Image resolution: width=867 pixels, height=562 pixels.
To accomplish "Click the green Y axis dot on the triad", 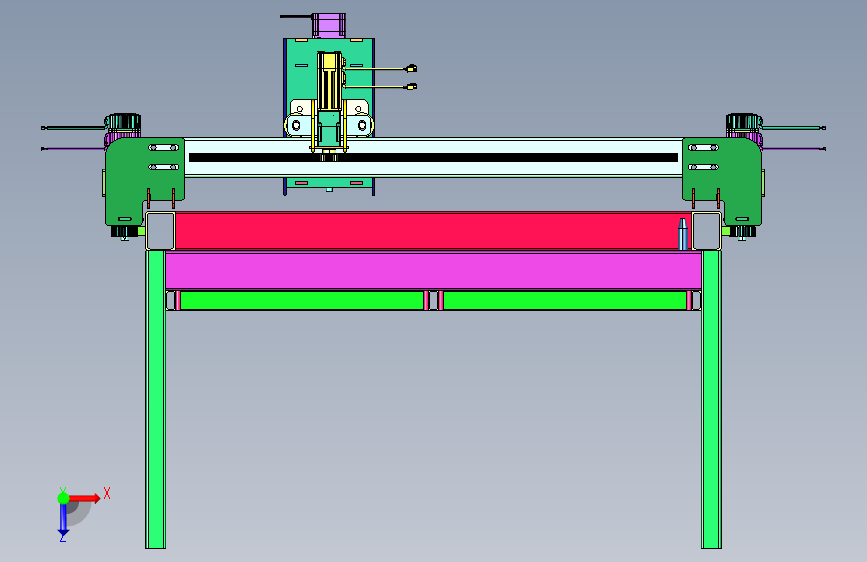I will point(63,498).
